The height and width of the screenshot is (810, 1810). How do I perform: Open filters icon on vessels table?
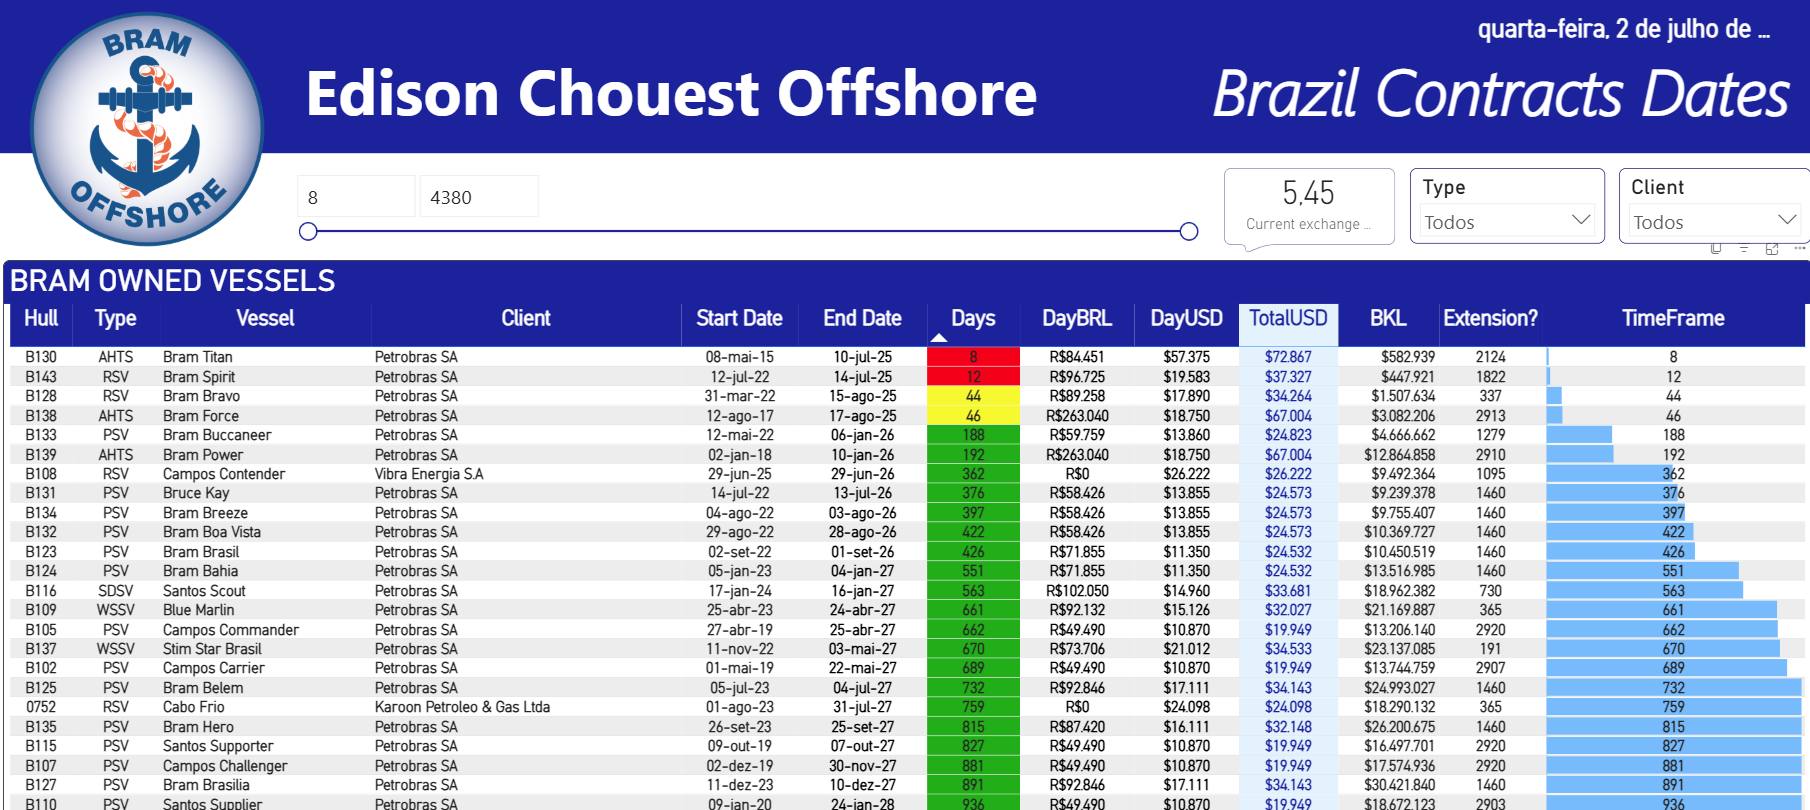click(x=1744, y=249)
